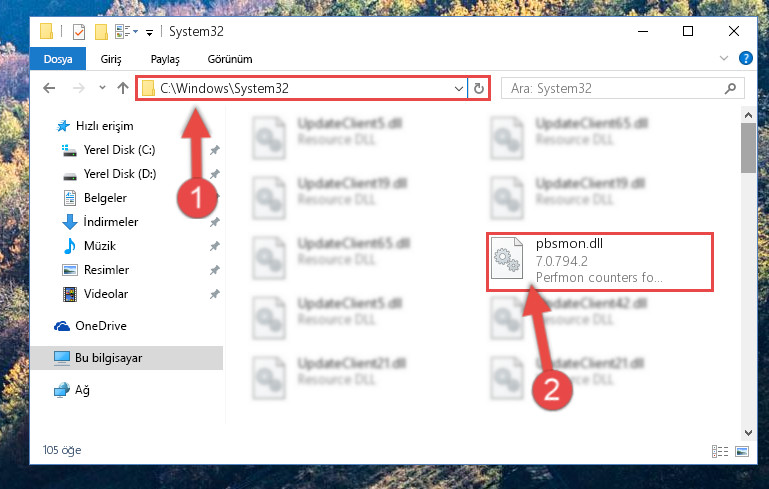
Task: Switch to large icons view in status bar
Action: pyautogui.click(x=742, y=451)
